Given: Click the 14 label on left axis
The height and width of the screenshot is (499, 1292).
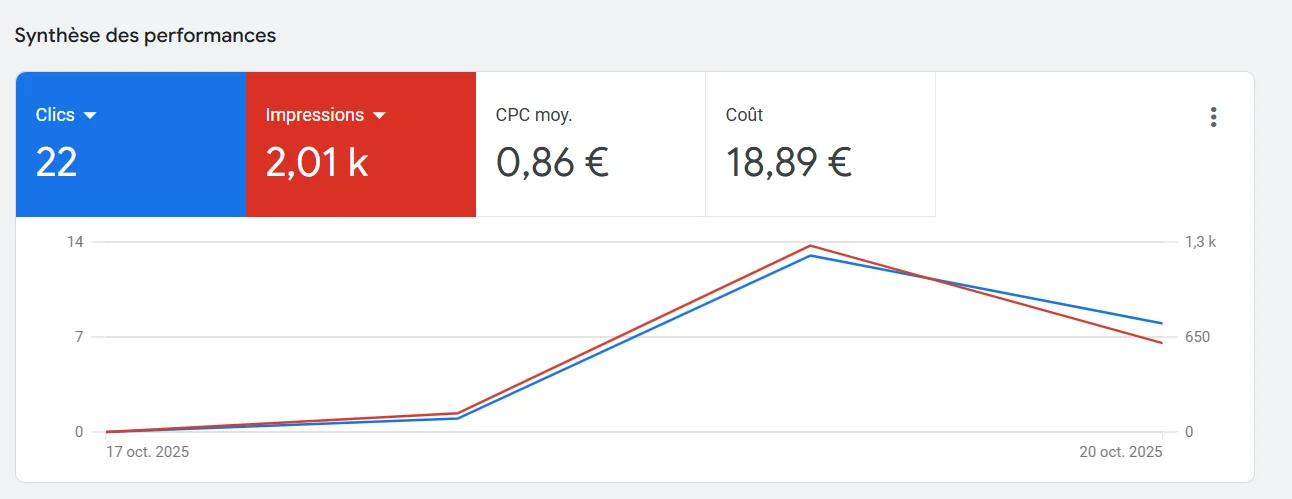Looking at the screenshot, I should [75, 242].
